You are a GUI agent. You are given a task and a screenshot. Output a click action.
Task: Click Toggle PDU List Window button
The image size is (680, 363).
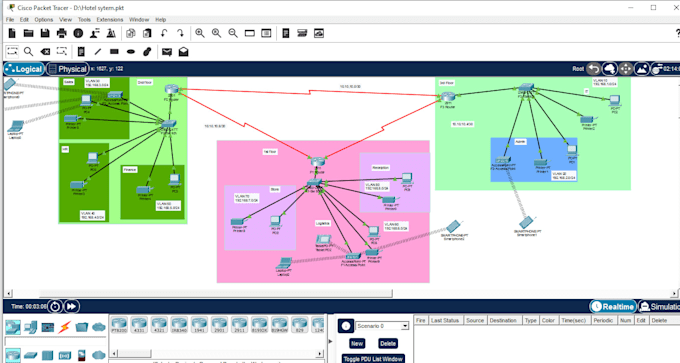[x=373, y=359]
